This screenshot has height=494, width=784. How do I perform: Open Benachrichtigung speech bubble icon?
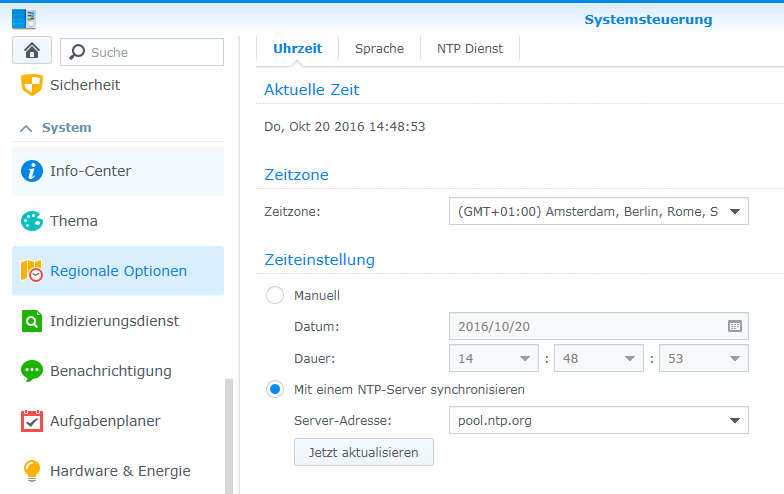(32, 371)
